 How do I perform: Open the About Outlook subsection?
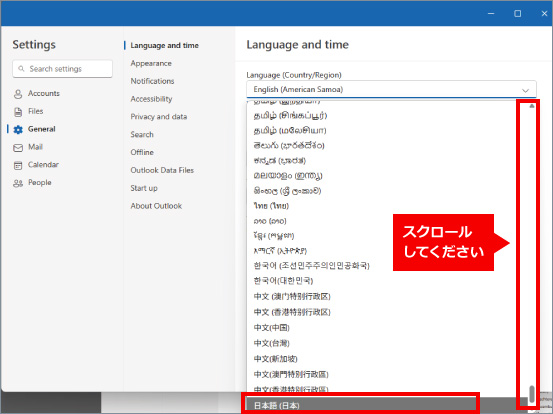(x=156, y=206)
